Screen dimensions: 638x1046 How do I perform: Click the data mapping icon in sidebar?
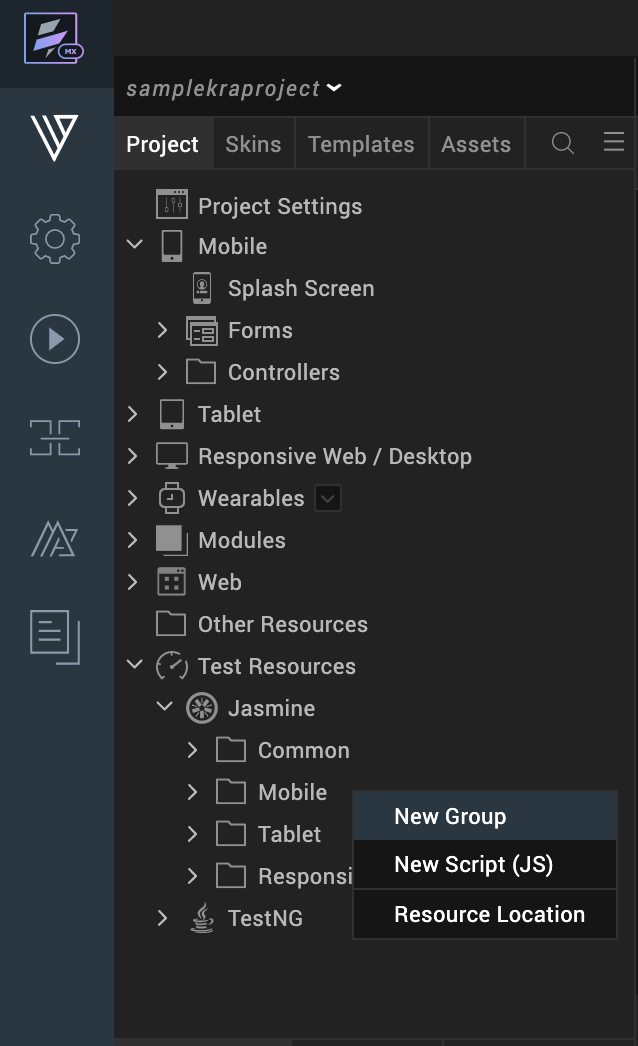pos(54,438)
